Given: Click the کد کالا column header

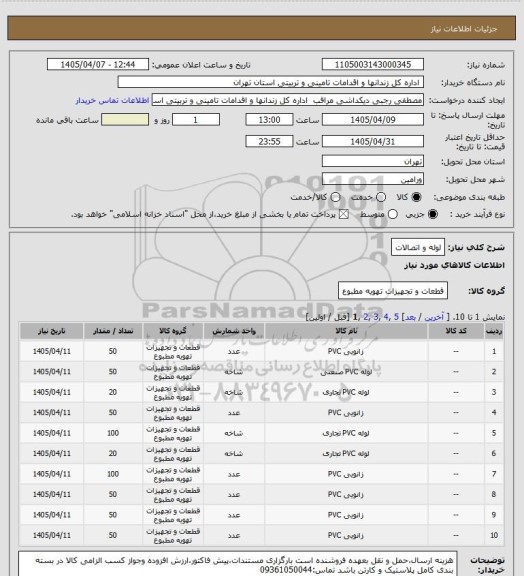Looking at the screenshot, I should 456,331.
